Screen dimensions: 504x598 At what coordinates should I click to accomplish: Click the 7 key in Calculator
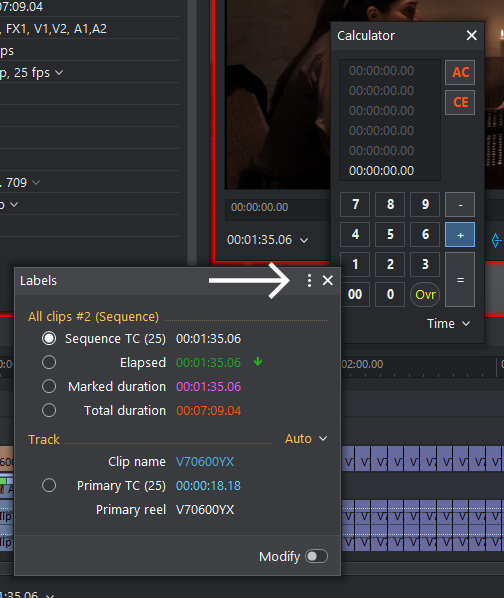tap(355, 204)
